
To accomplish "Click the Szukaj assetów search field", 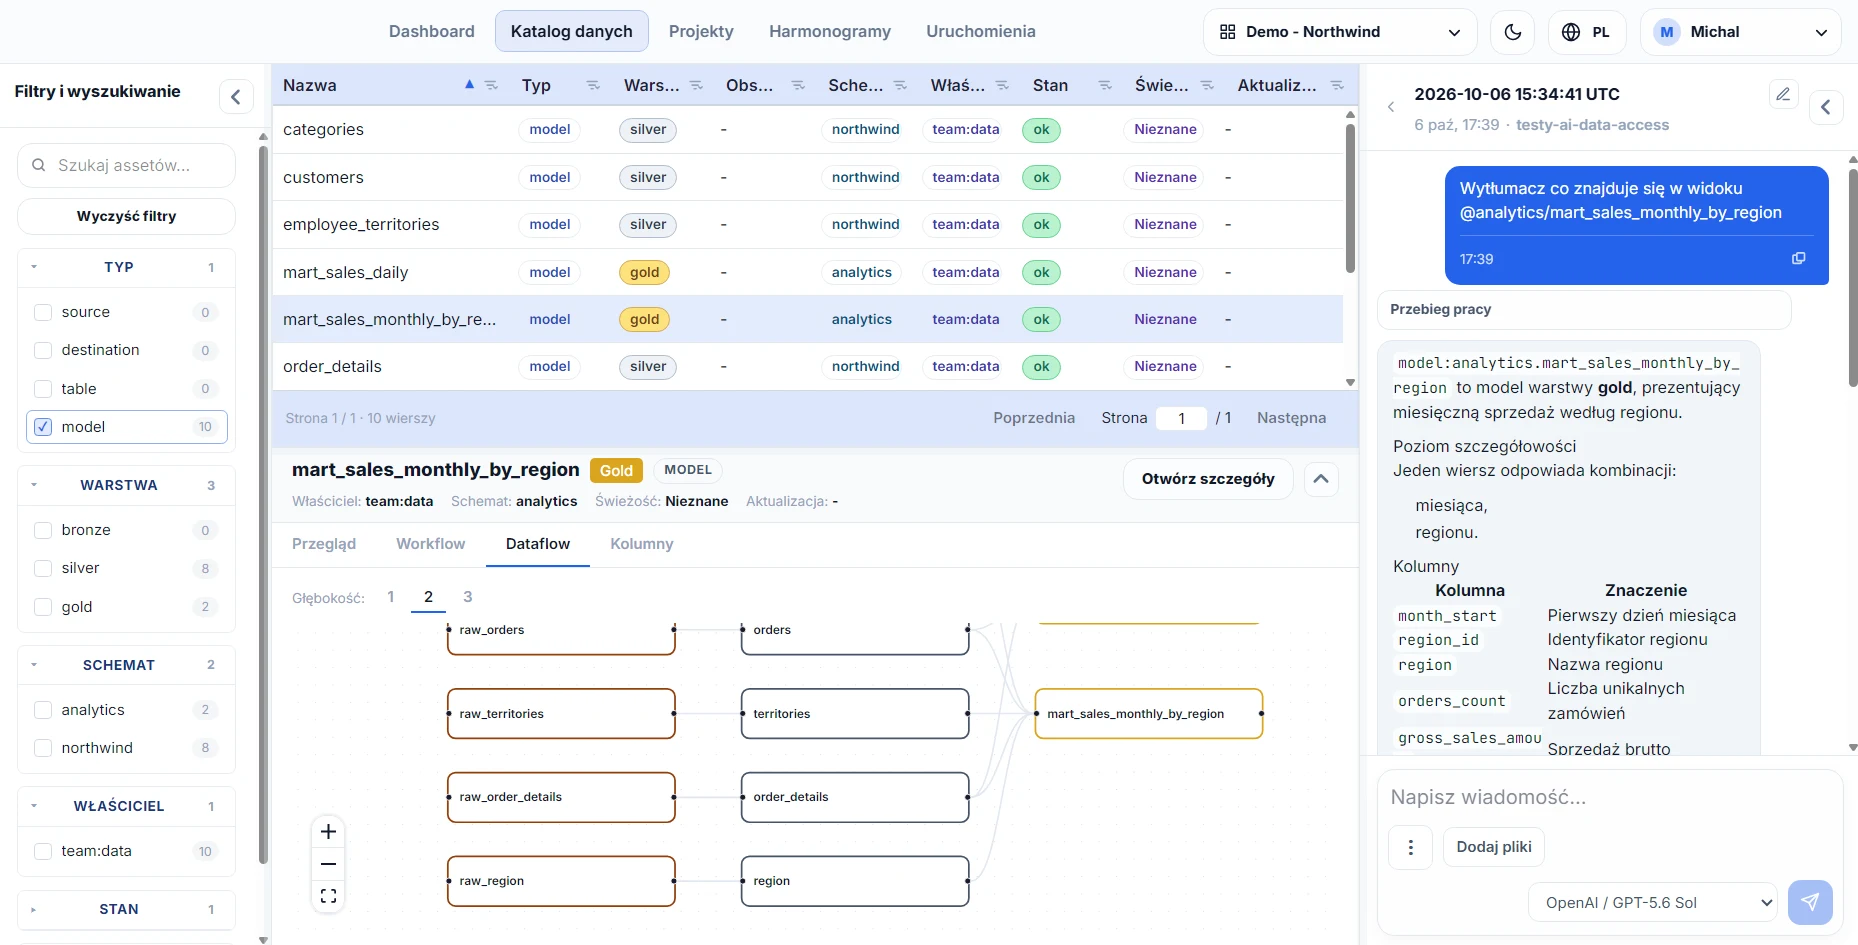I will [127, 166].
